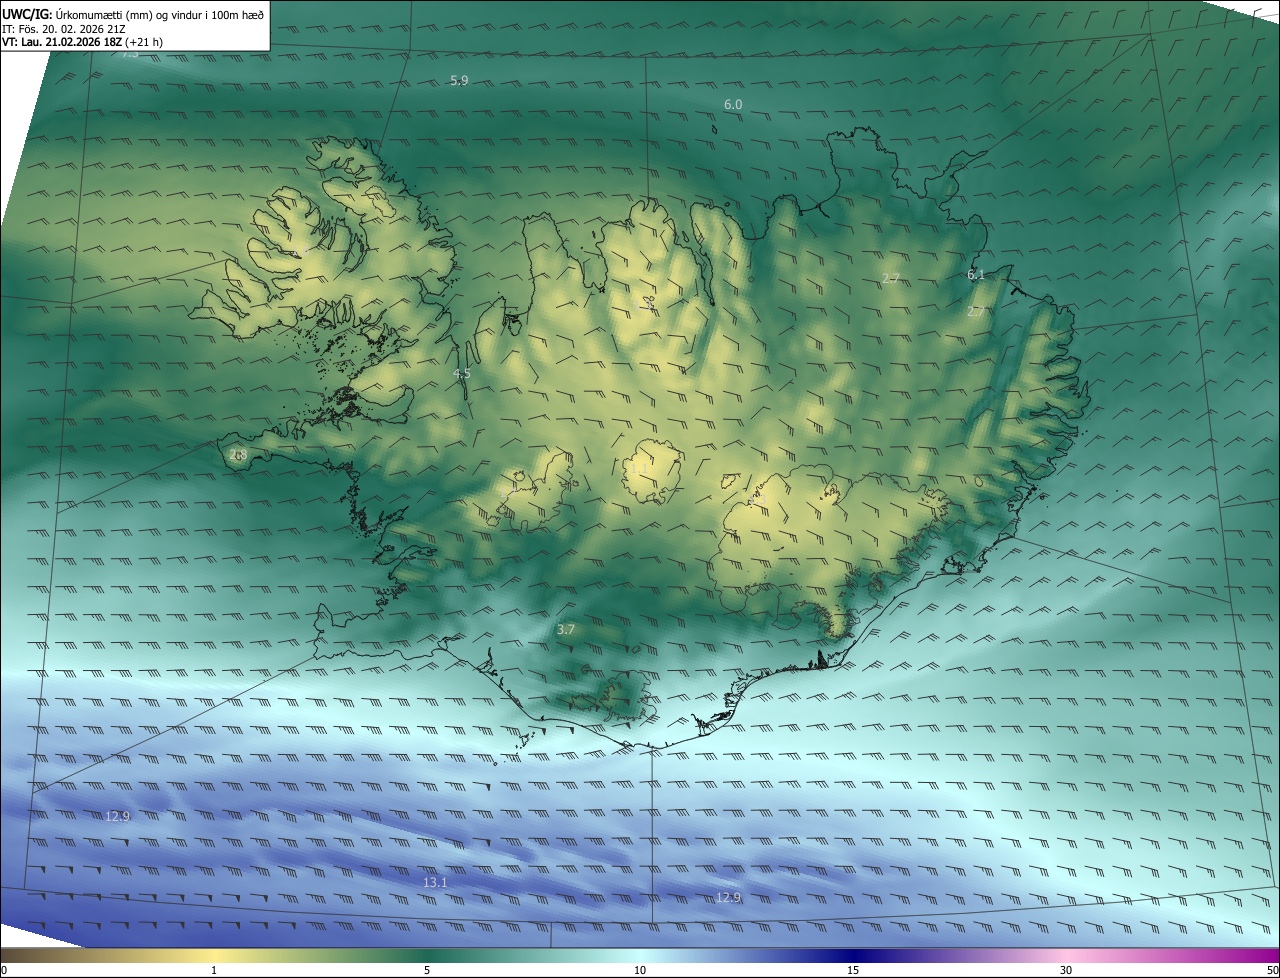Image resolution: width=1280 pixels, height=978 pixels.
Task: Click the 4.5 value label on the map
Action: click(462, 373)
